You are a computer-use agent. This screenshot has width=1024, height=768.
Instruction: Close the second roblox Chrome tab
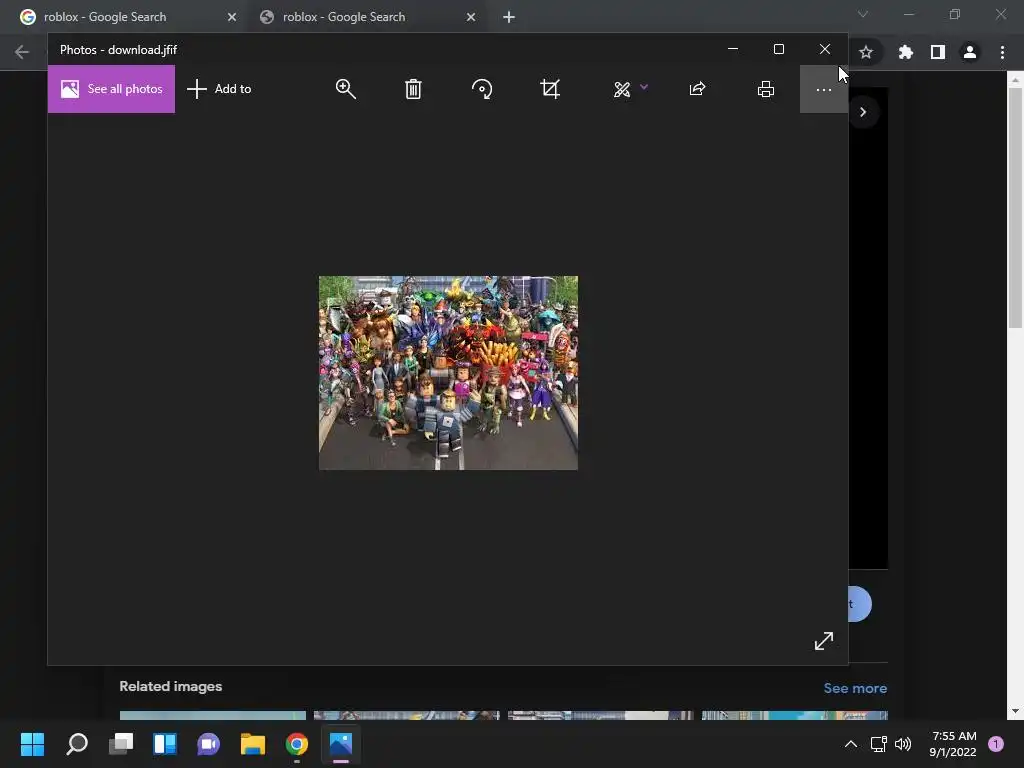pyautogui.click(x=471, y=17)
